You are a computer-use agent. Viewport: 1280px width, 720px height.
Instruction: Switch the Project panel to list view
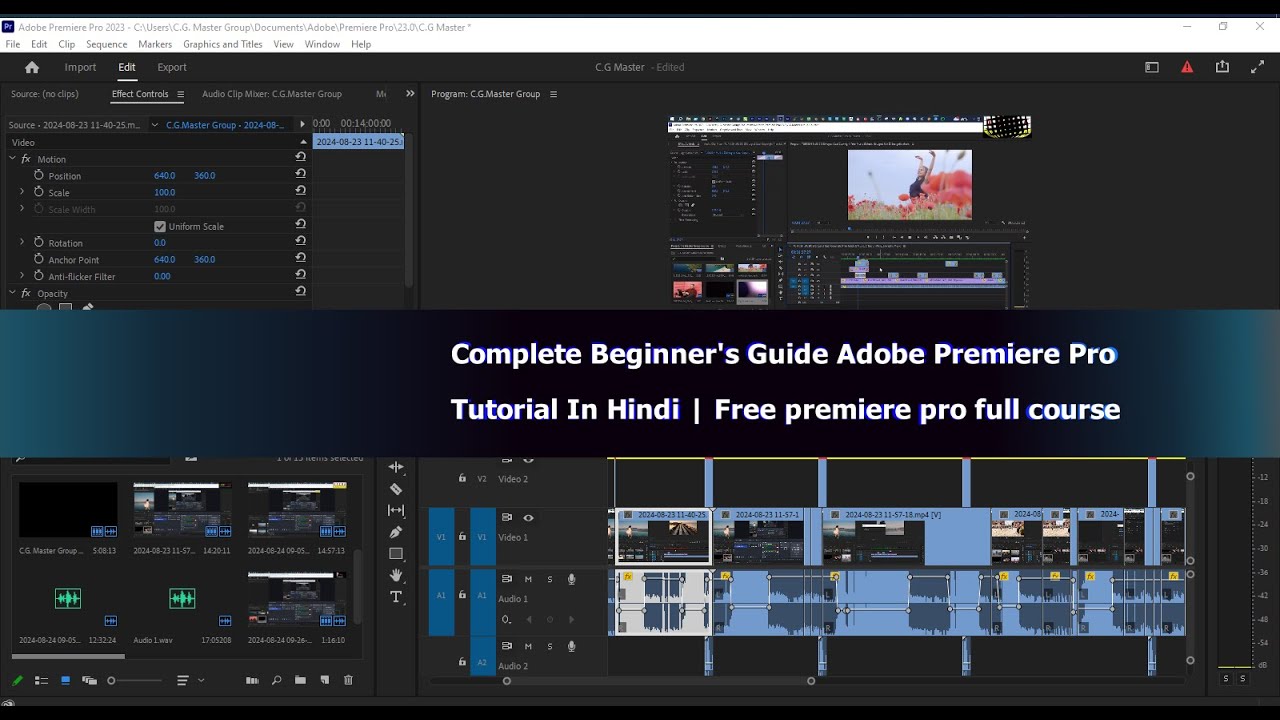click(41, 680)
